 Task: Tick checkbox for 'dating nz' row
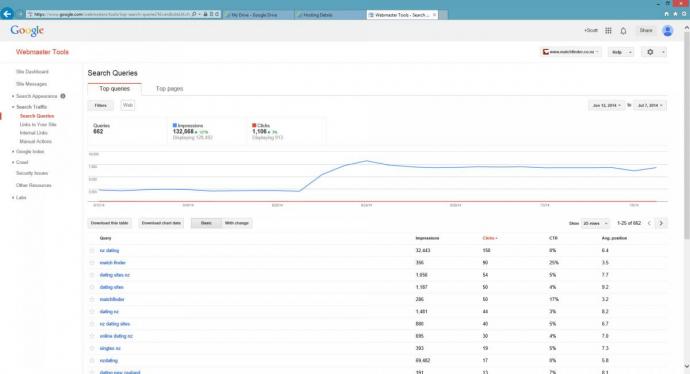tap(92, 312)
